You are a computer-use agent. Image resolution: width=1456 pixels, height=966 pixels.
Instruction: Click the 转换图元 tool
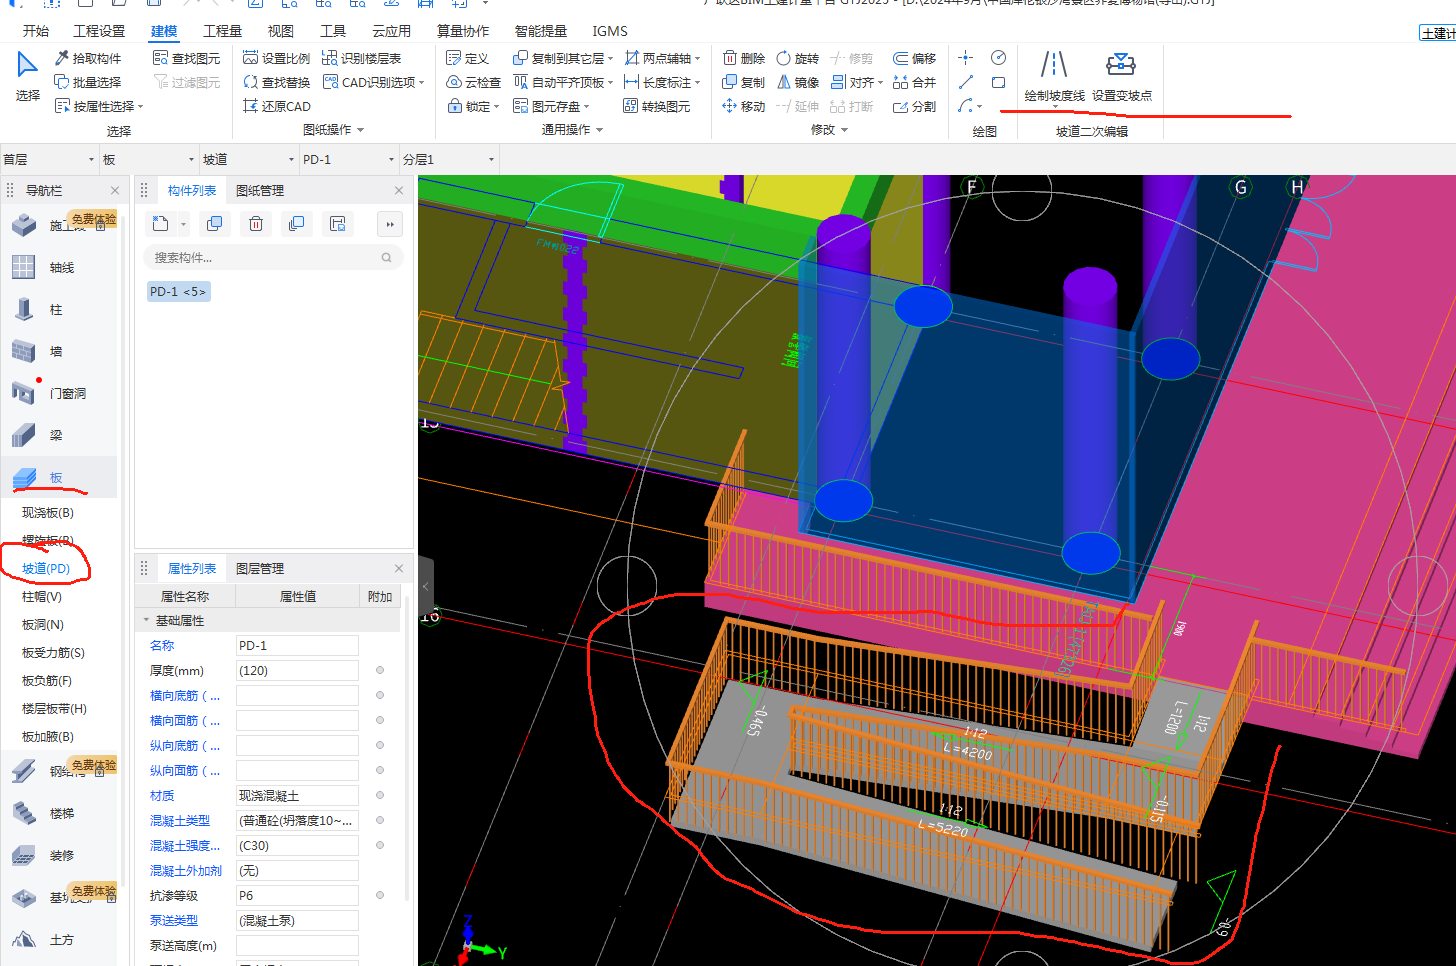point(657,106)
